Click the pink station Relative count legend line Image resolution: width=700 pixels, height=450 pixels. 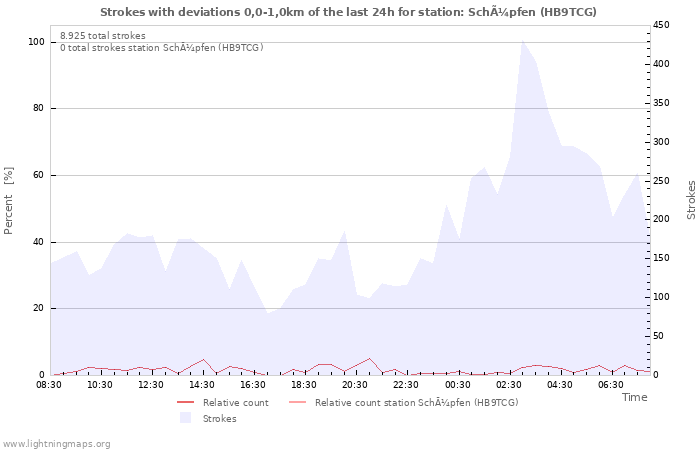tap(297, 402)
